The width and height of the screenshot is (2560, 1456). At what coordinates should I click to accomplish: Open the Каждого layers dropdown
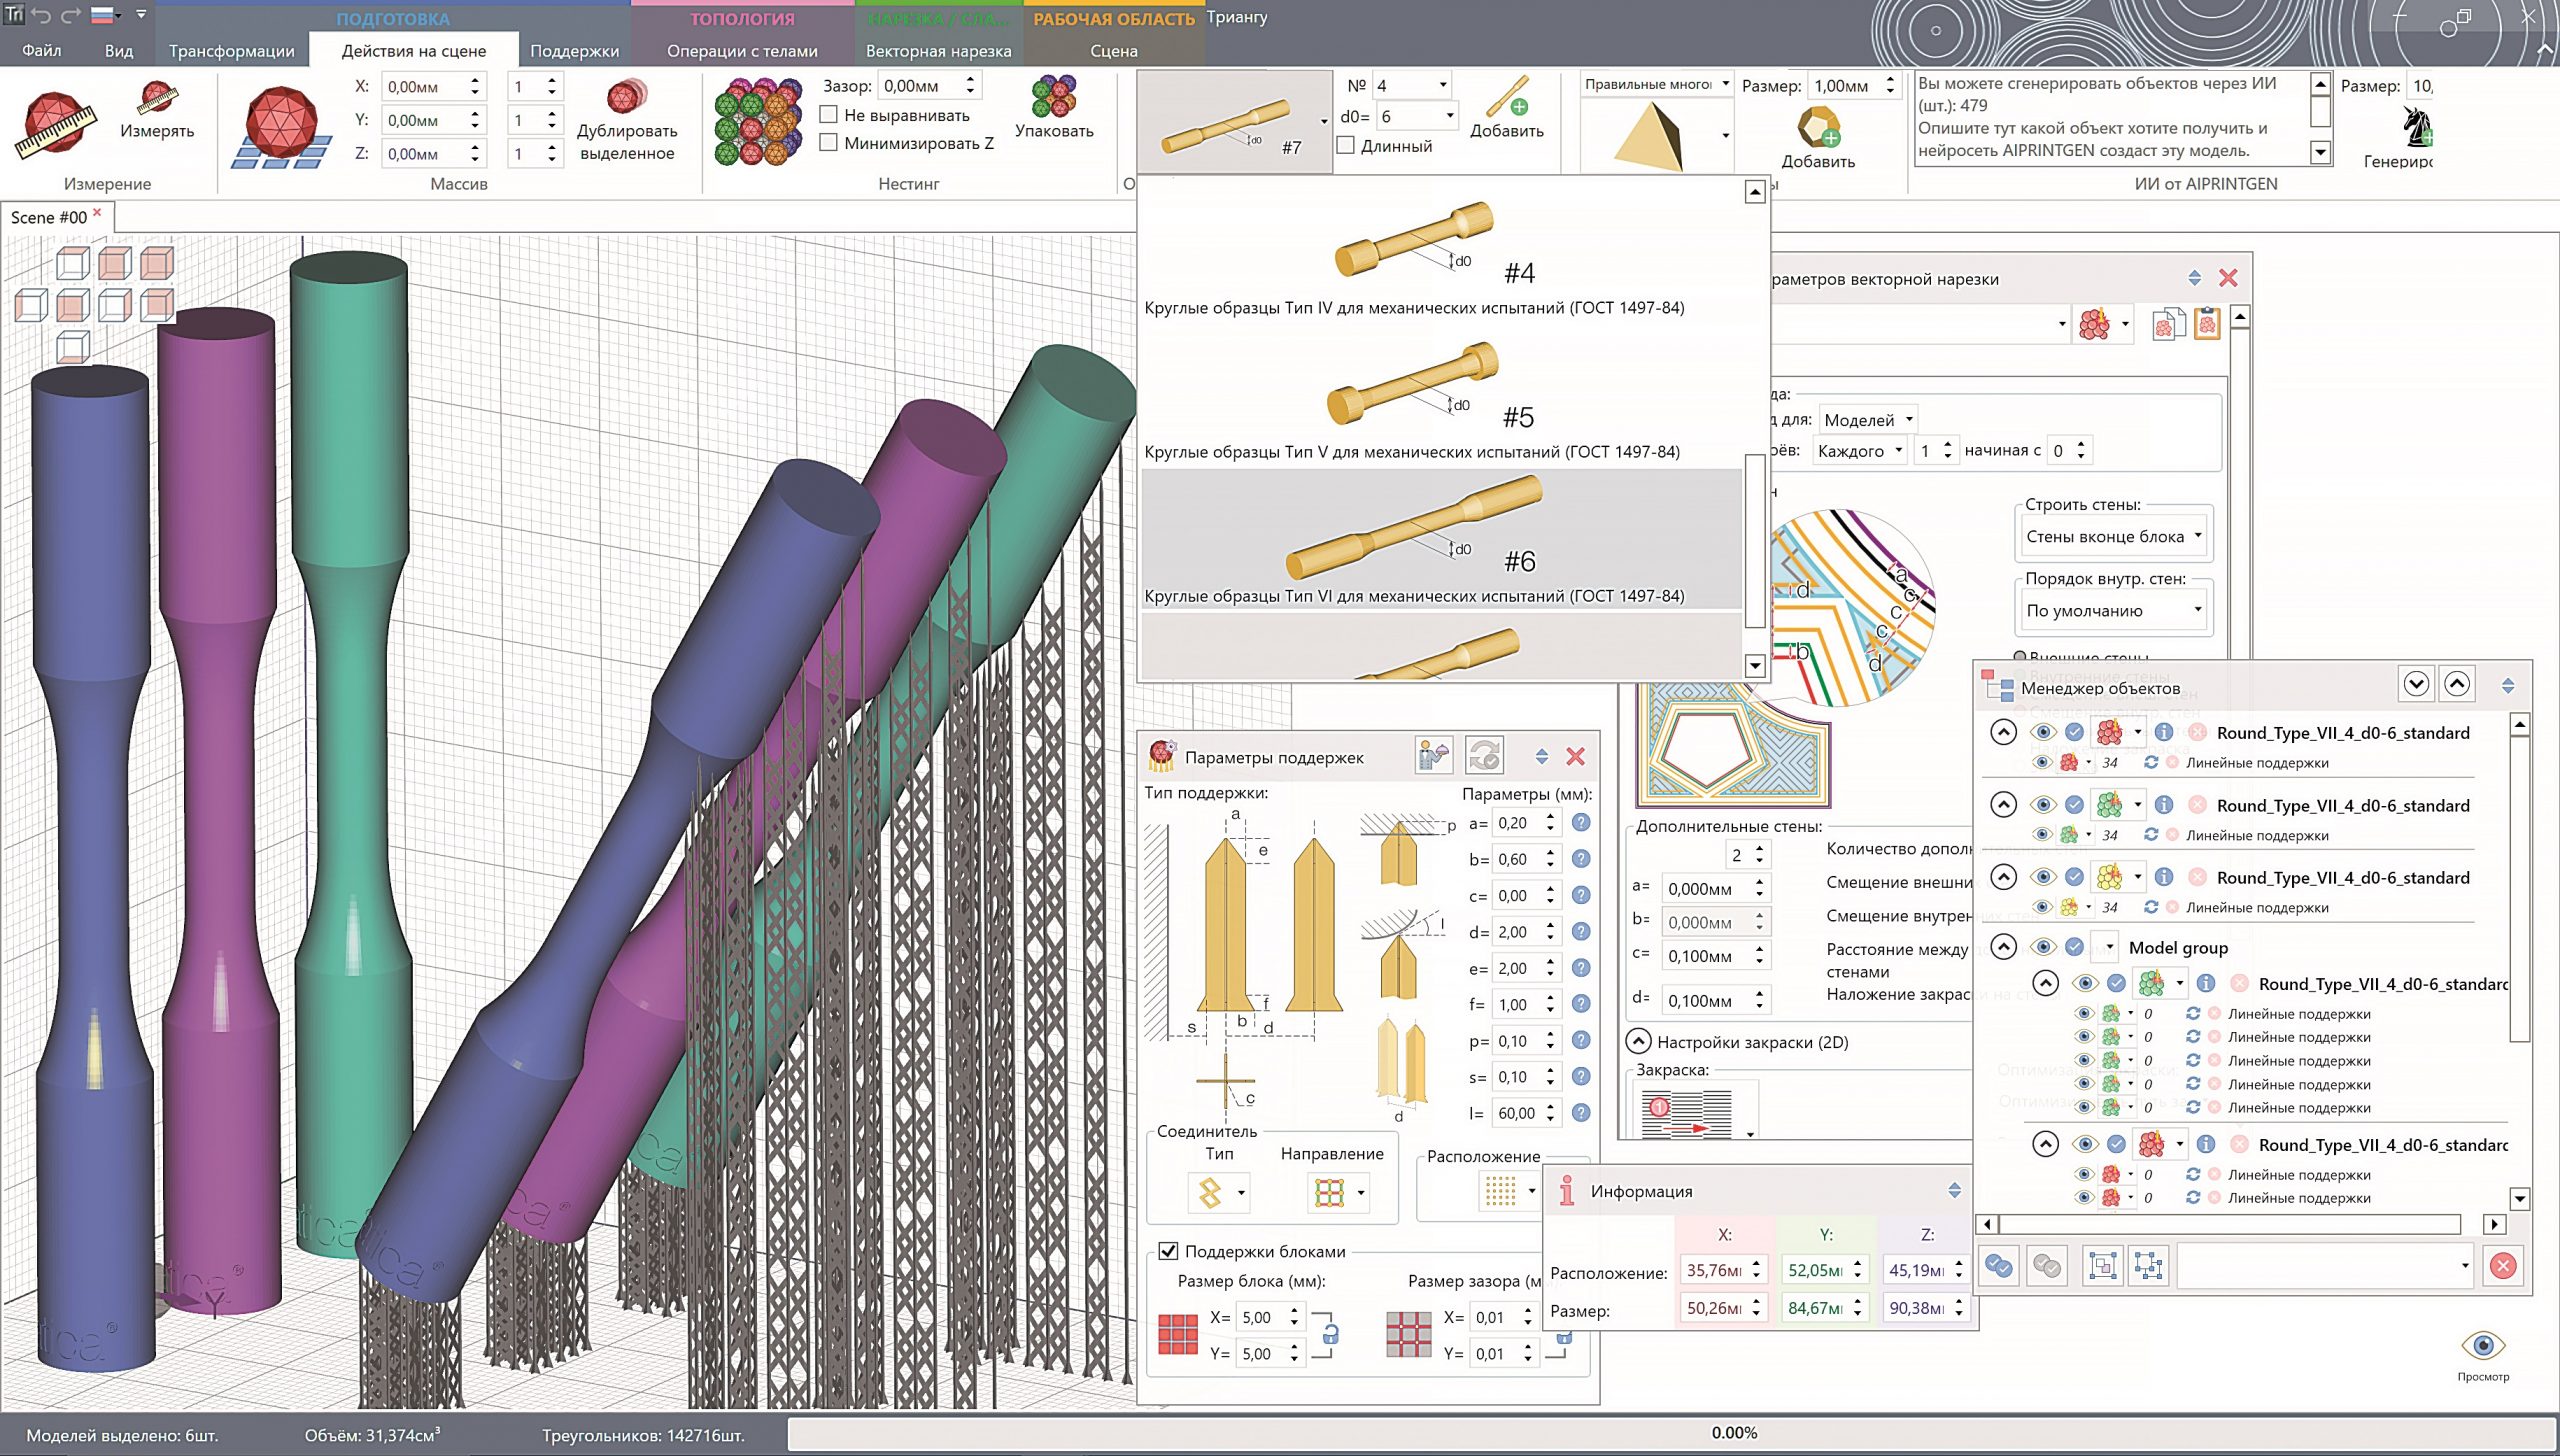click(1859, 451)
